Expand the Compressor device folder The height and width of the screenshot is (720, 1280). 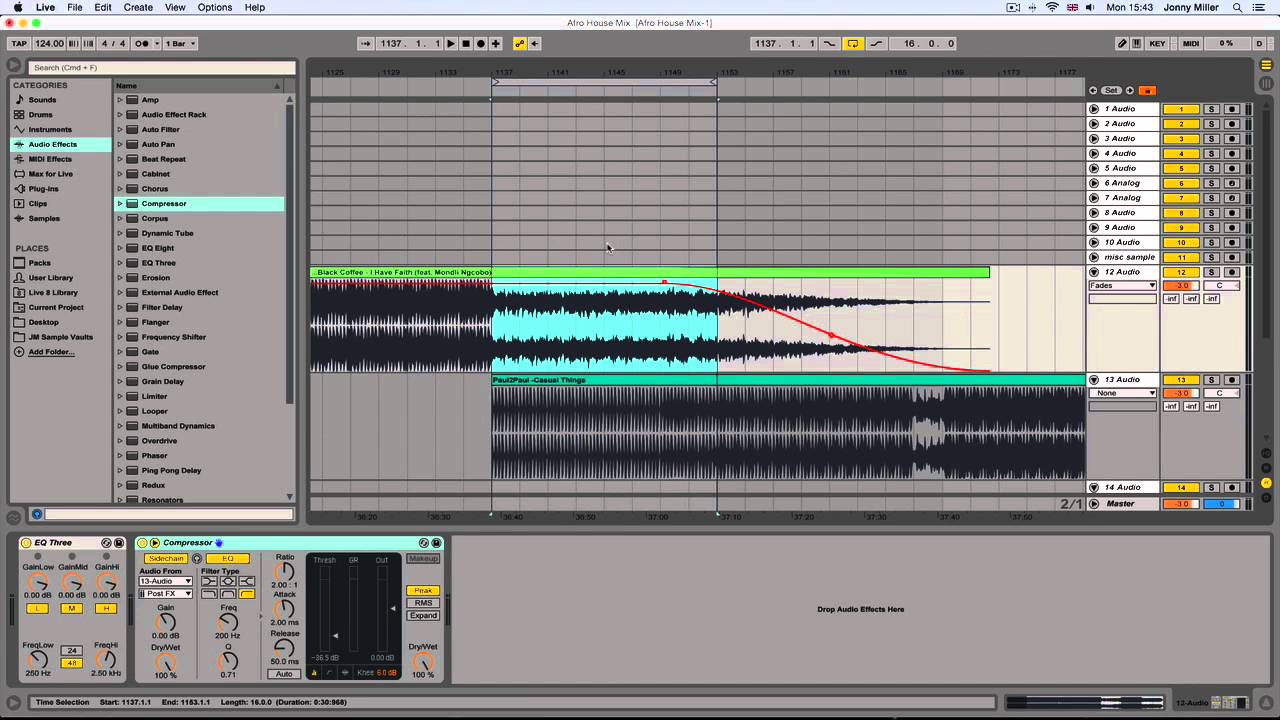click(120, 204)
